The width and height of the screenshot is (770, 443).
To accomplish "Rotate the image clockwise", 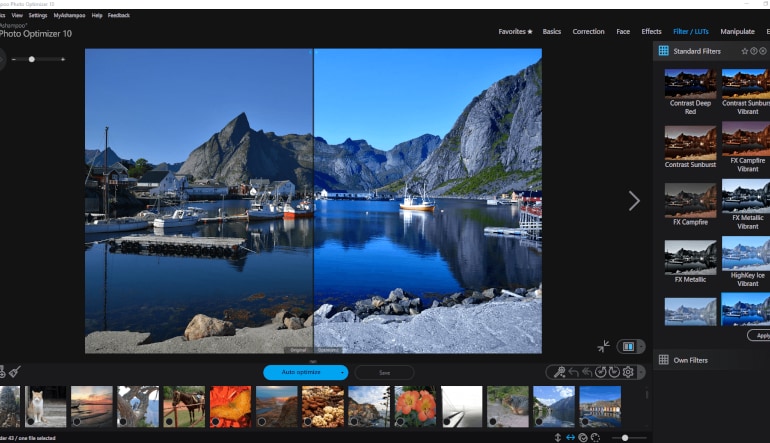I will [614, 372].
